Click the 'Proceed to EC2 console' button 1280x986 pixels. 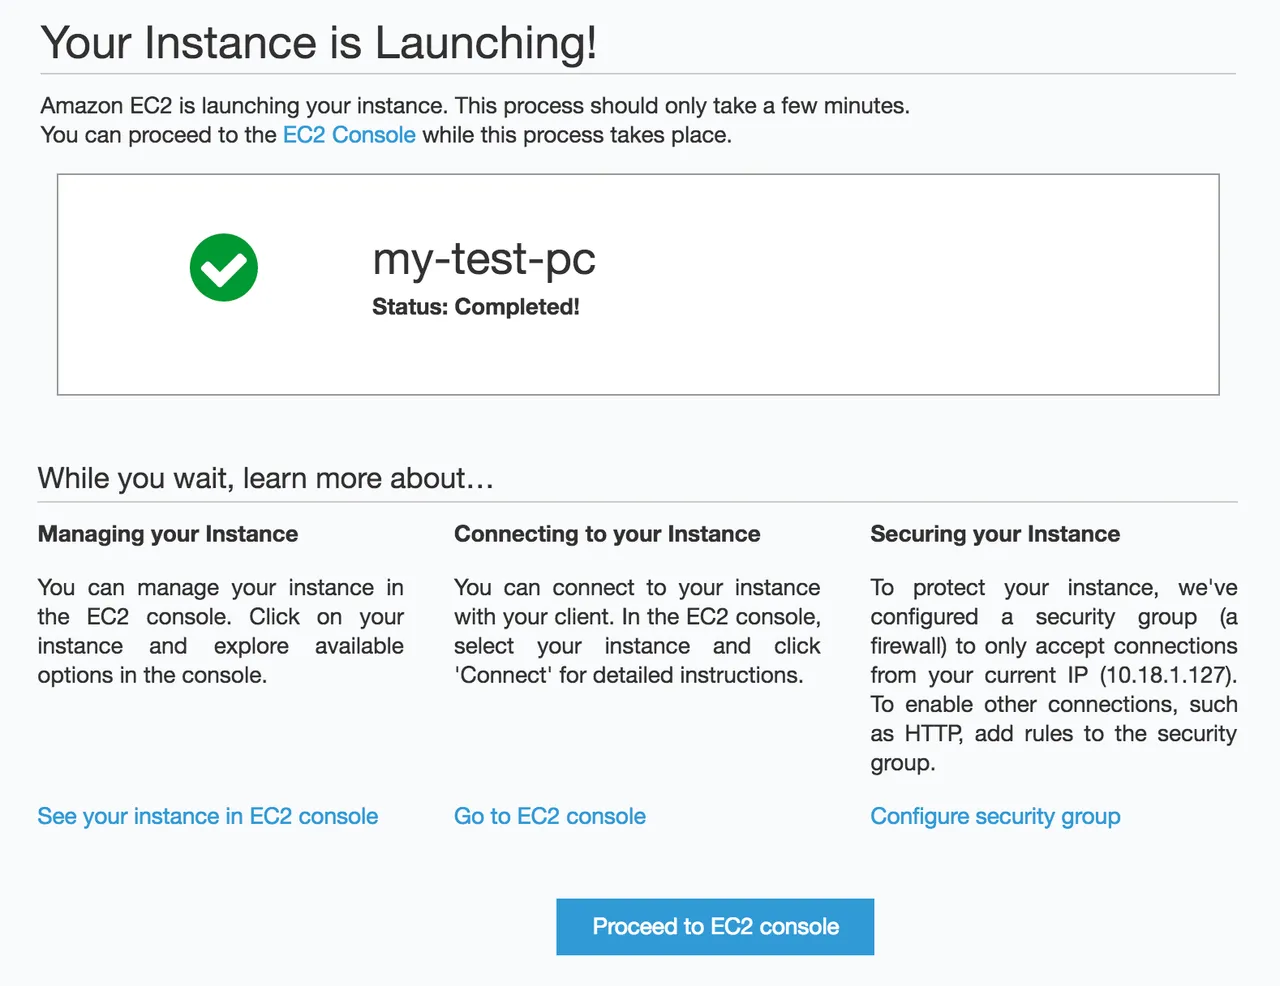(715, 927)
